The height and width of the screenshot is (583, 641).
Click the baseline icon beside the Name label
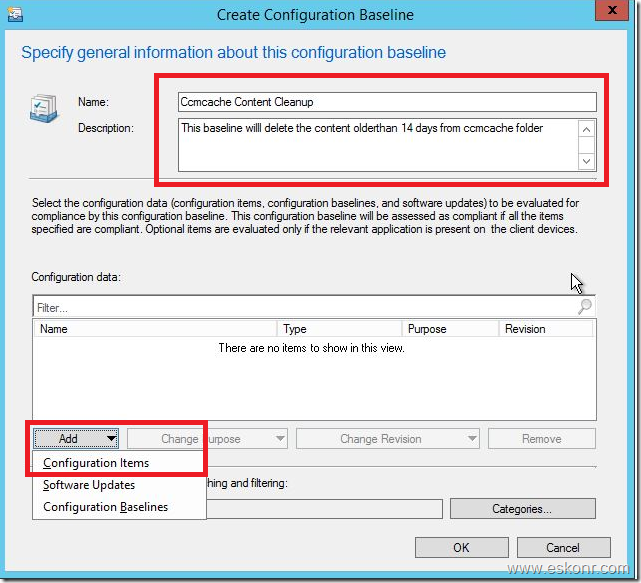(44, 108)
